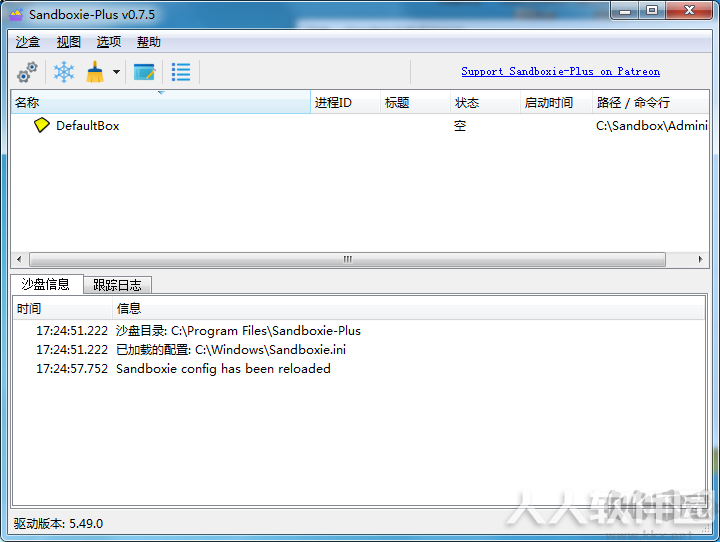
Task: Click the 信息 column header in log
Action: point(409,308)
